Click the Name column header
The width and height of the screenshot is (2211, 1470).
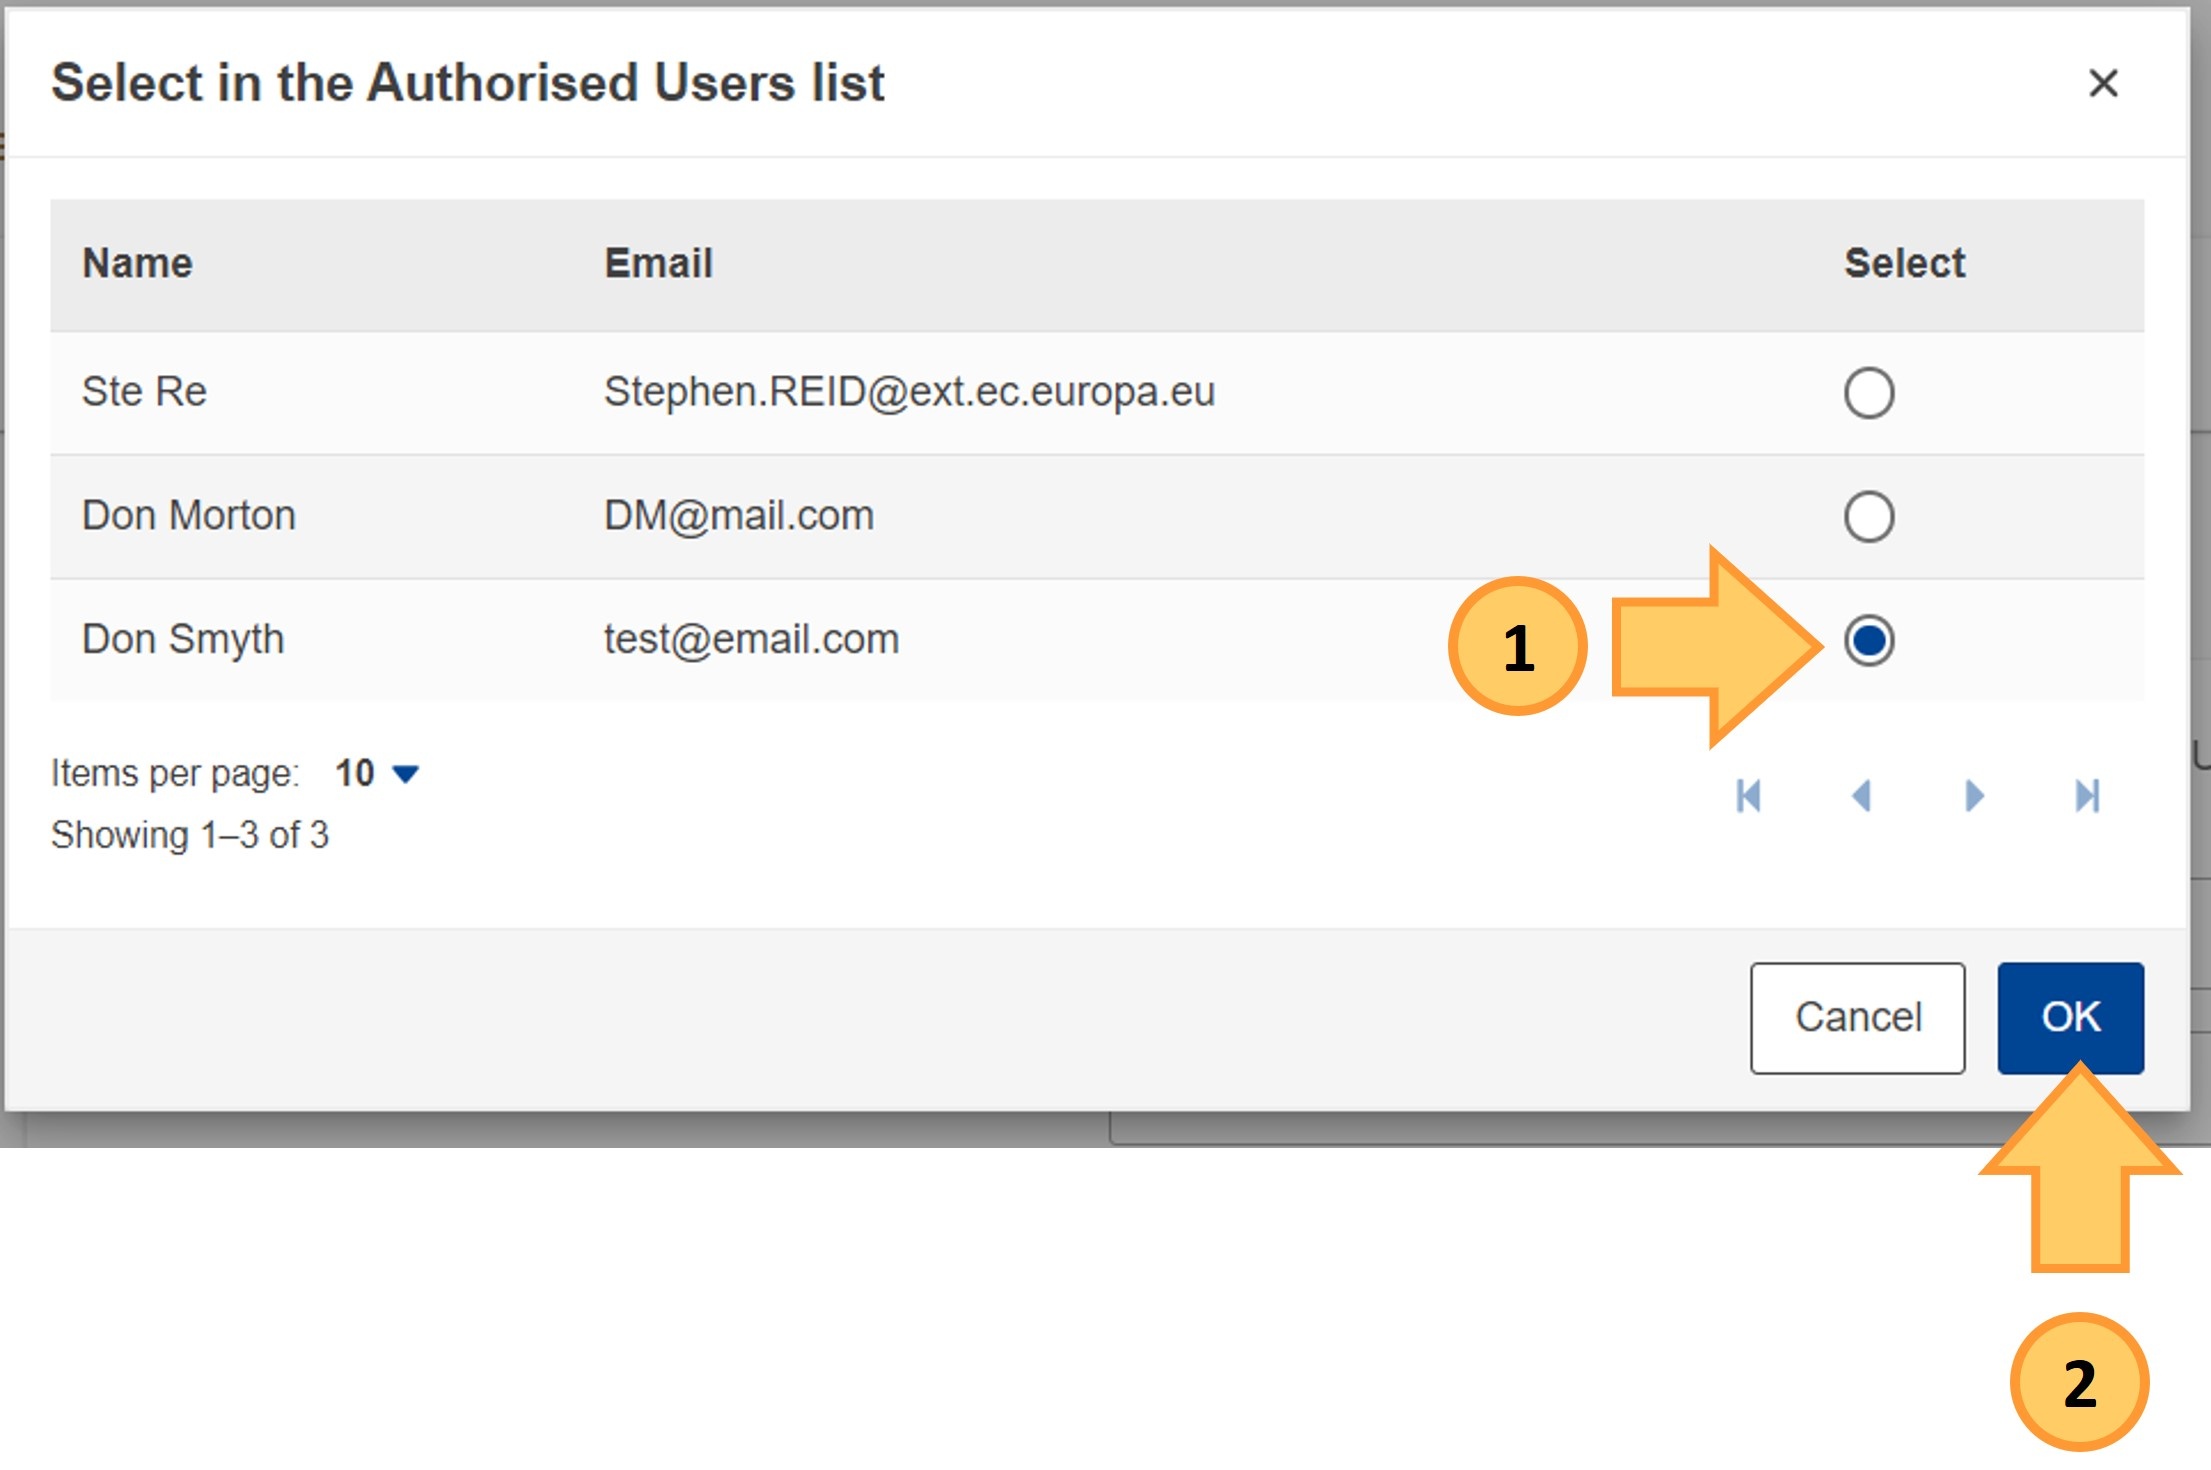click(x=137, y=263)
